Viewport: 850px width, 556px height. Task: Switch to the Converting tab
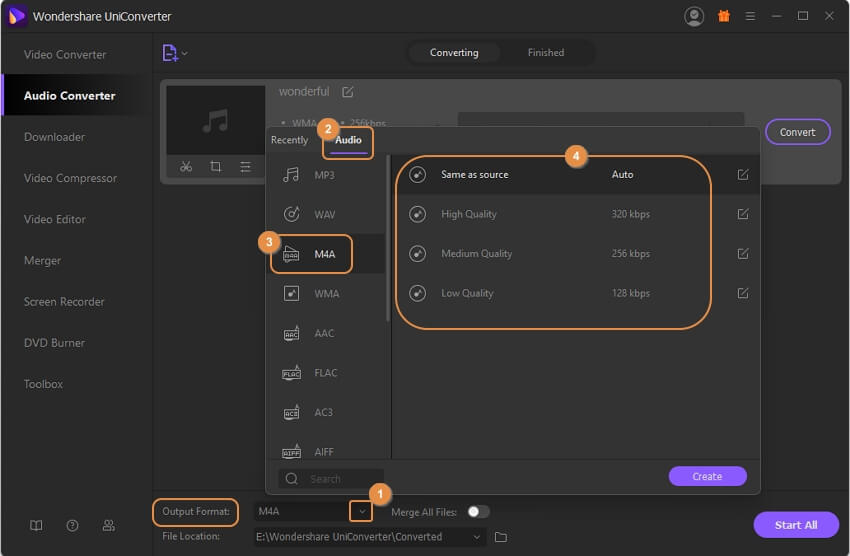coord(454,53)
